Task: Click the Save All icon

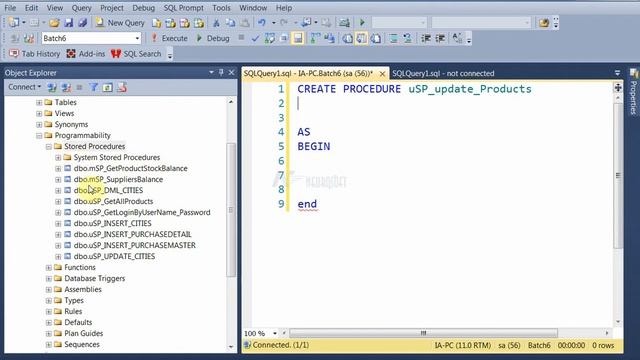Action: [83, 23]
